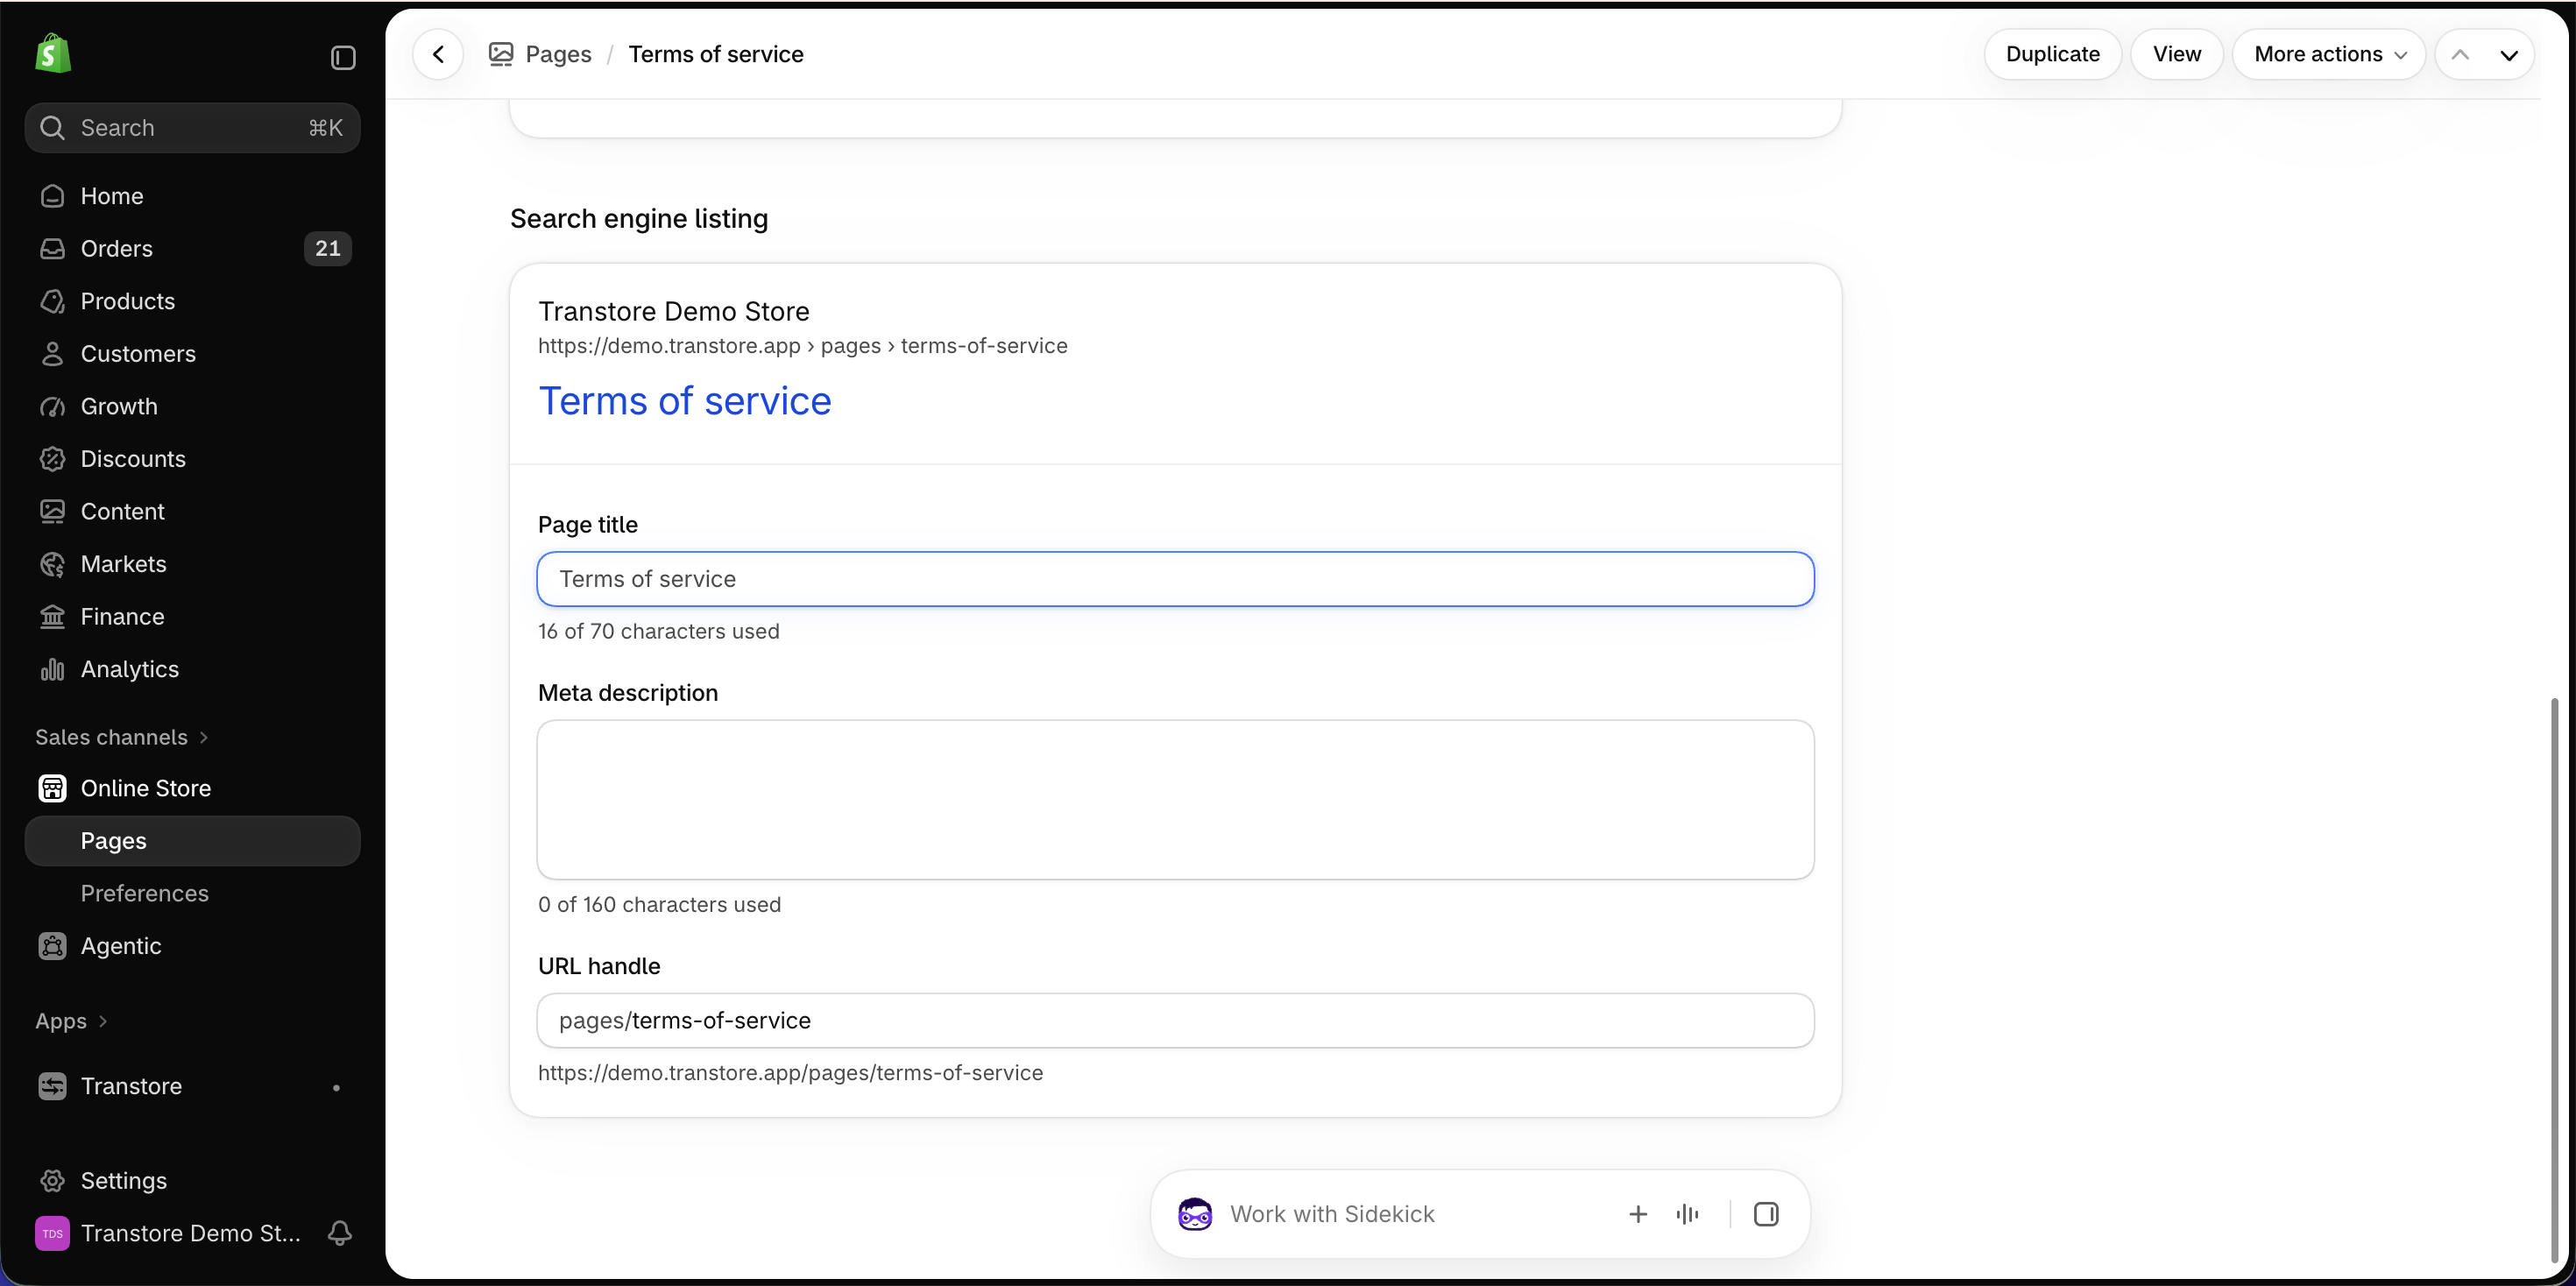Open the Transtore Demo Store account switcher
This screenshot has width=2576, height=1286.
coord(170,1233)
